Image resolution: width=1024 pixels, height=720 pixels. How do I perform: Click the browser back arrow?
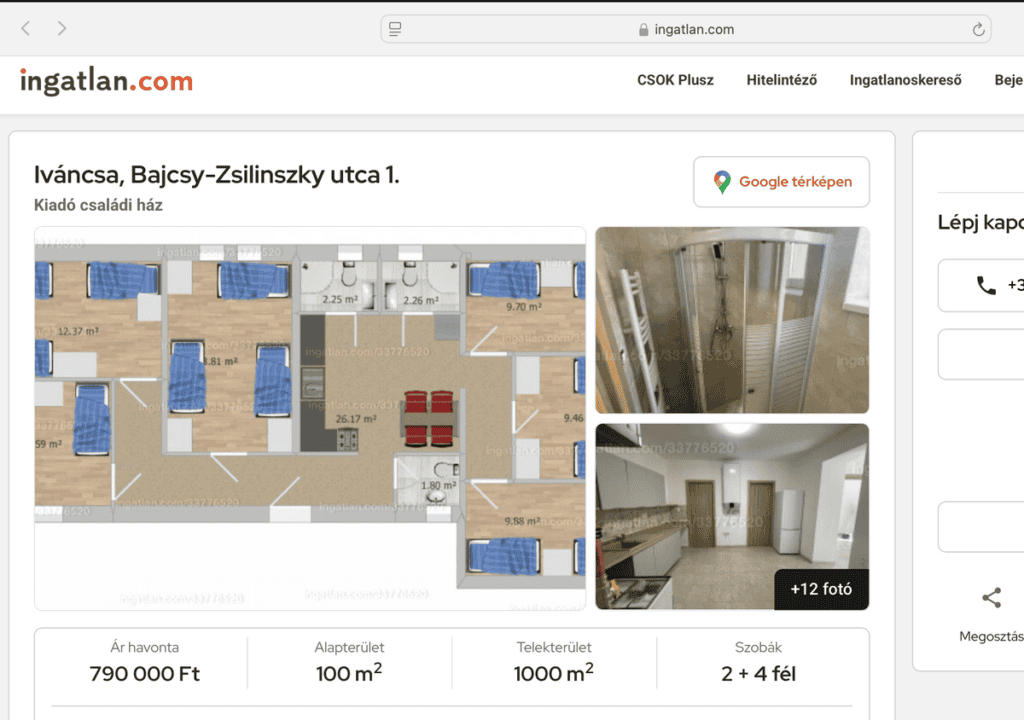point(26,29)
